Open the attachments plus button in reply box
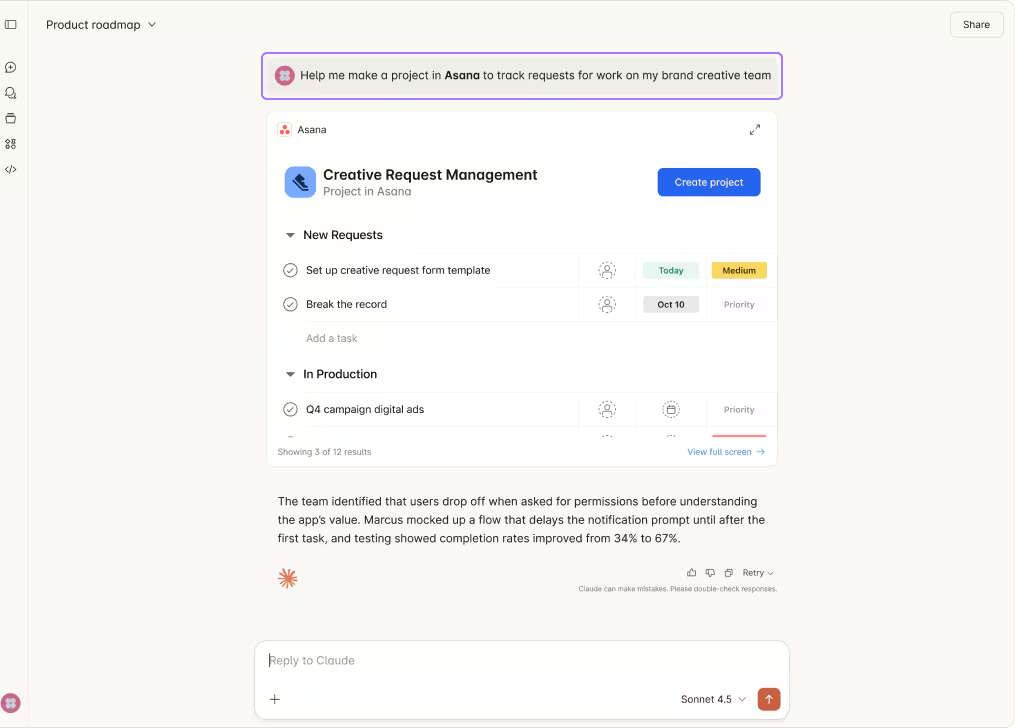 coord(275,699)
